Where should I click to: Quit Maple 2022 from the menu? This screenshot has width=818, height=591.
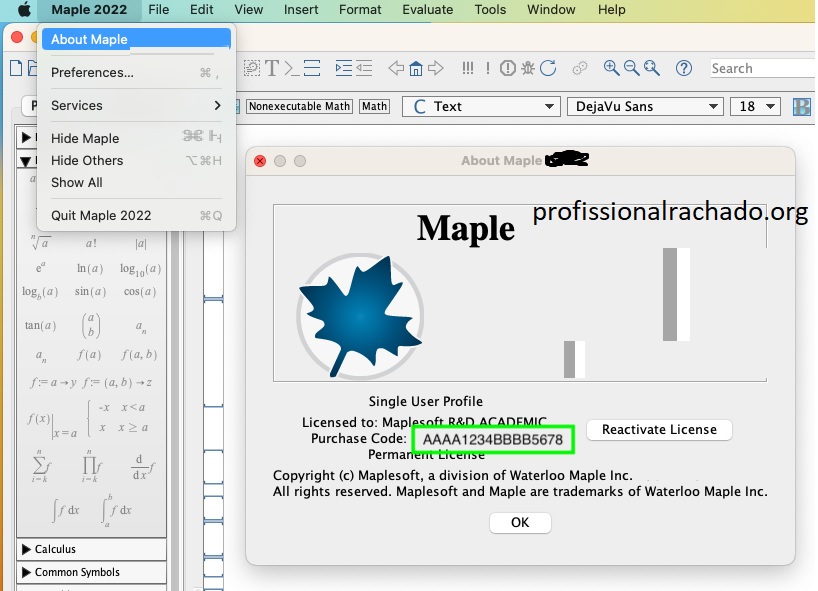click(136, 215)
